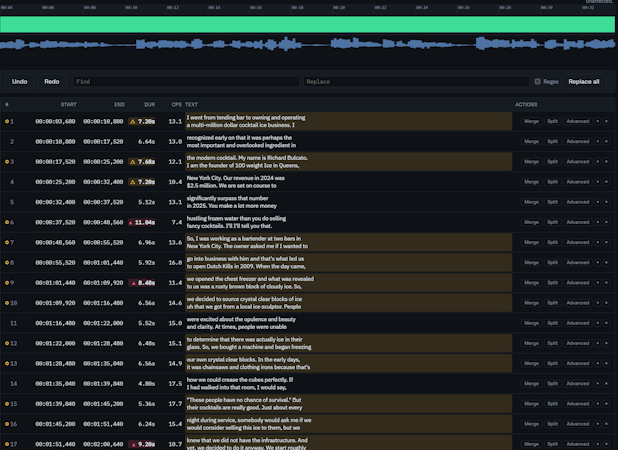
Task: Click the red 8.48s duration warning in row 9
Action: 141,283
